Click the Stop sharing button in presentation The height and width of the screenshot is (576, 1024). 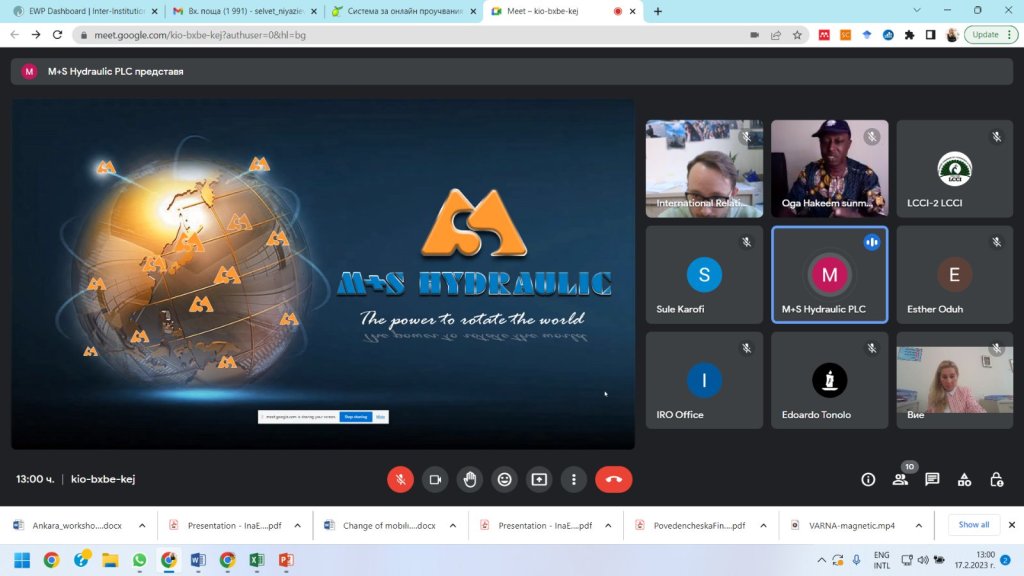click(x=356, y=417)
